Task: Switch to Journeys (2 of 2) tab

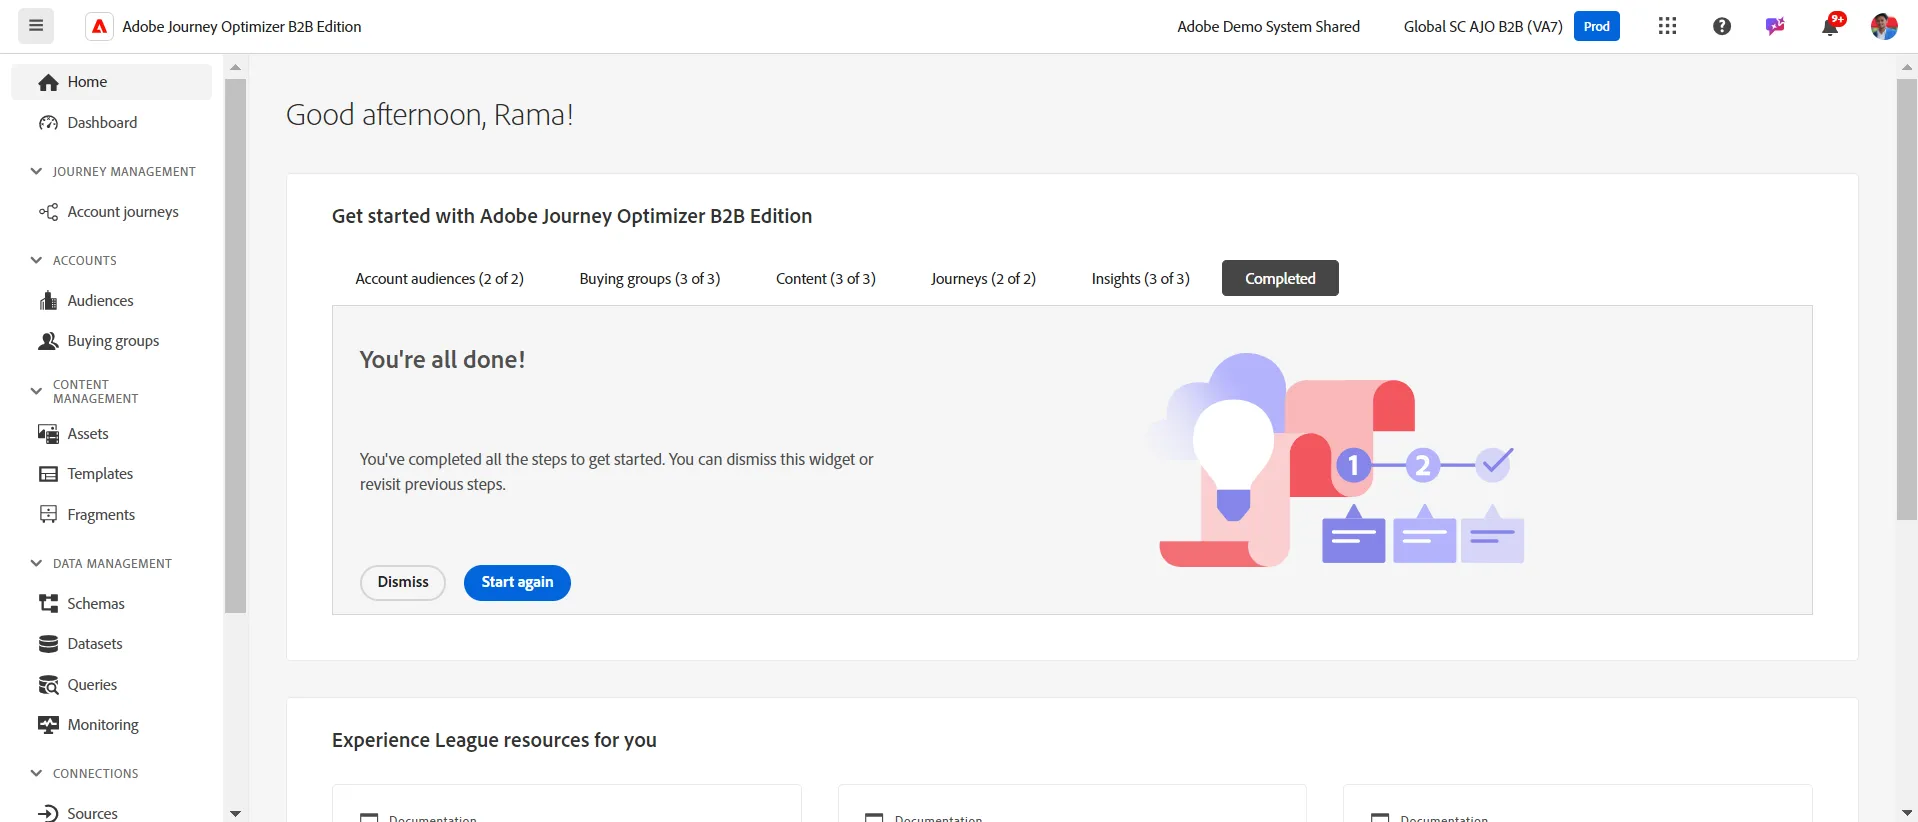Action: tap(983, 279)
